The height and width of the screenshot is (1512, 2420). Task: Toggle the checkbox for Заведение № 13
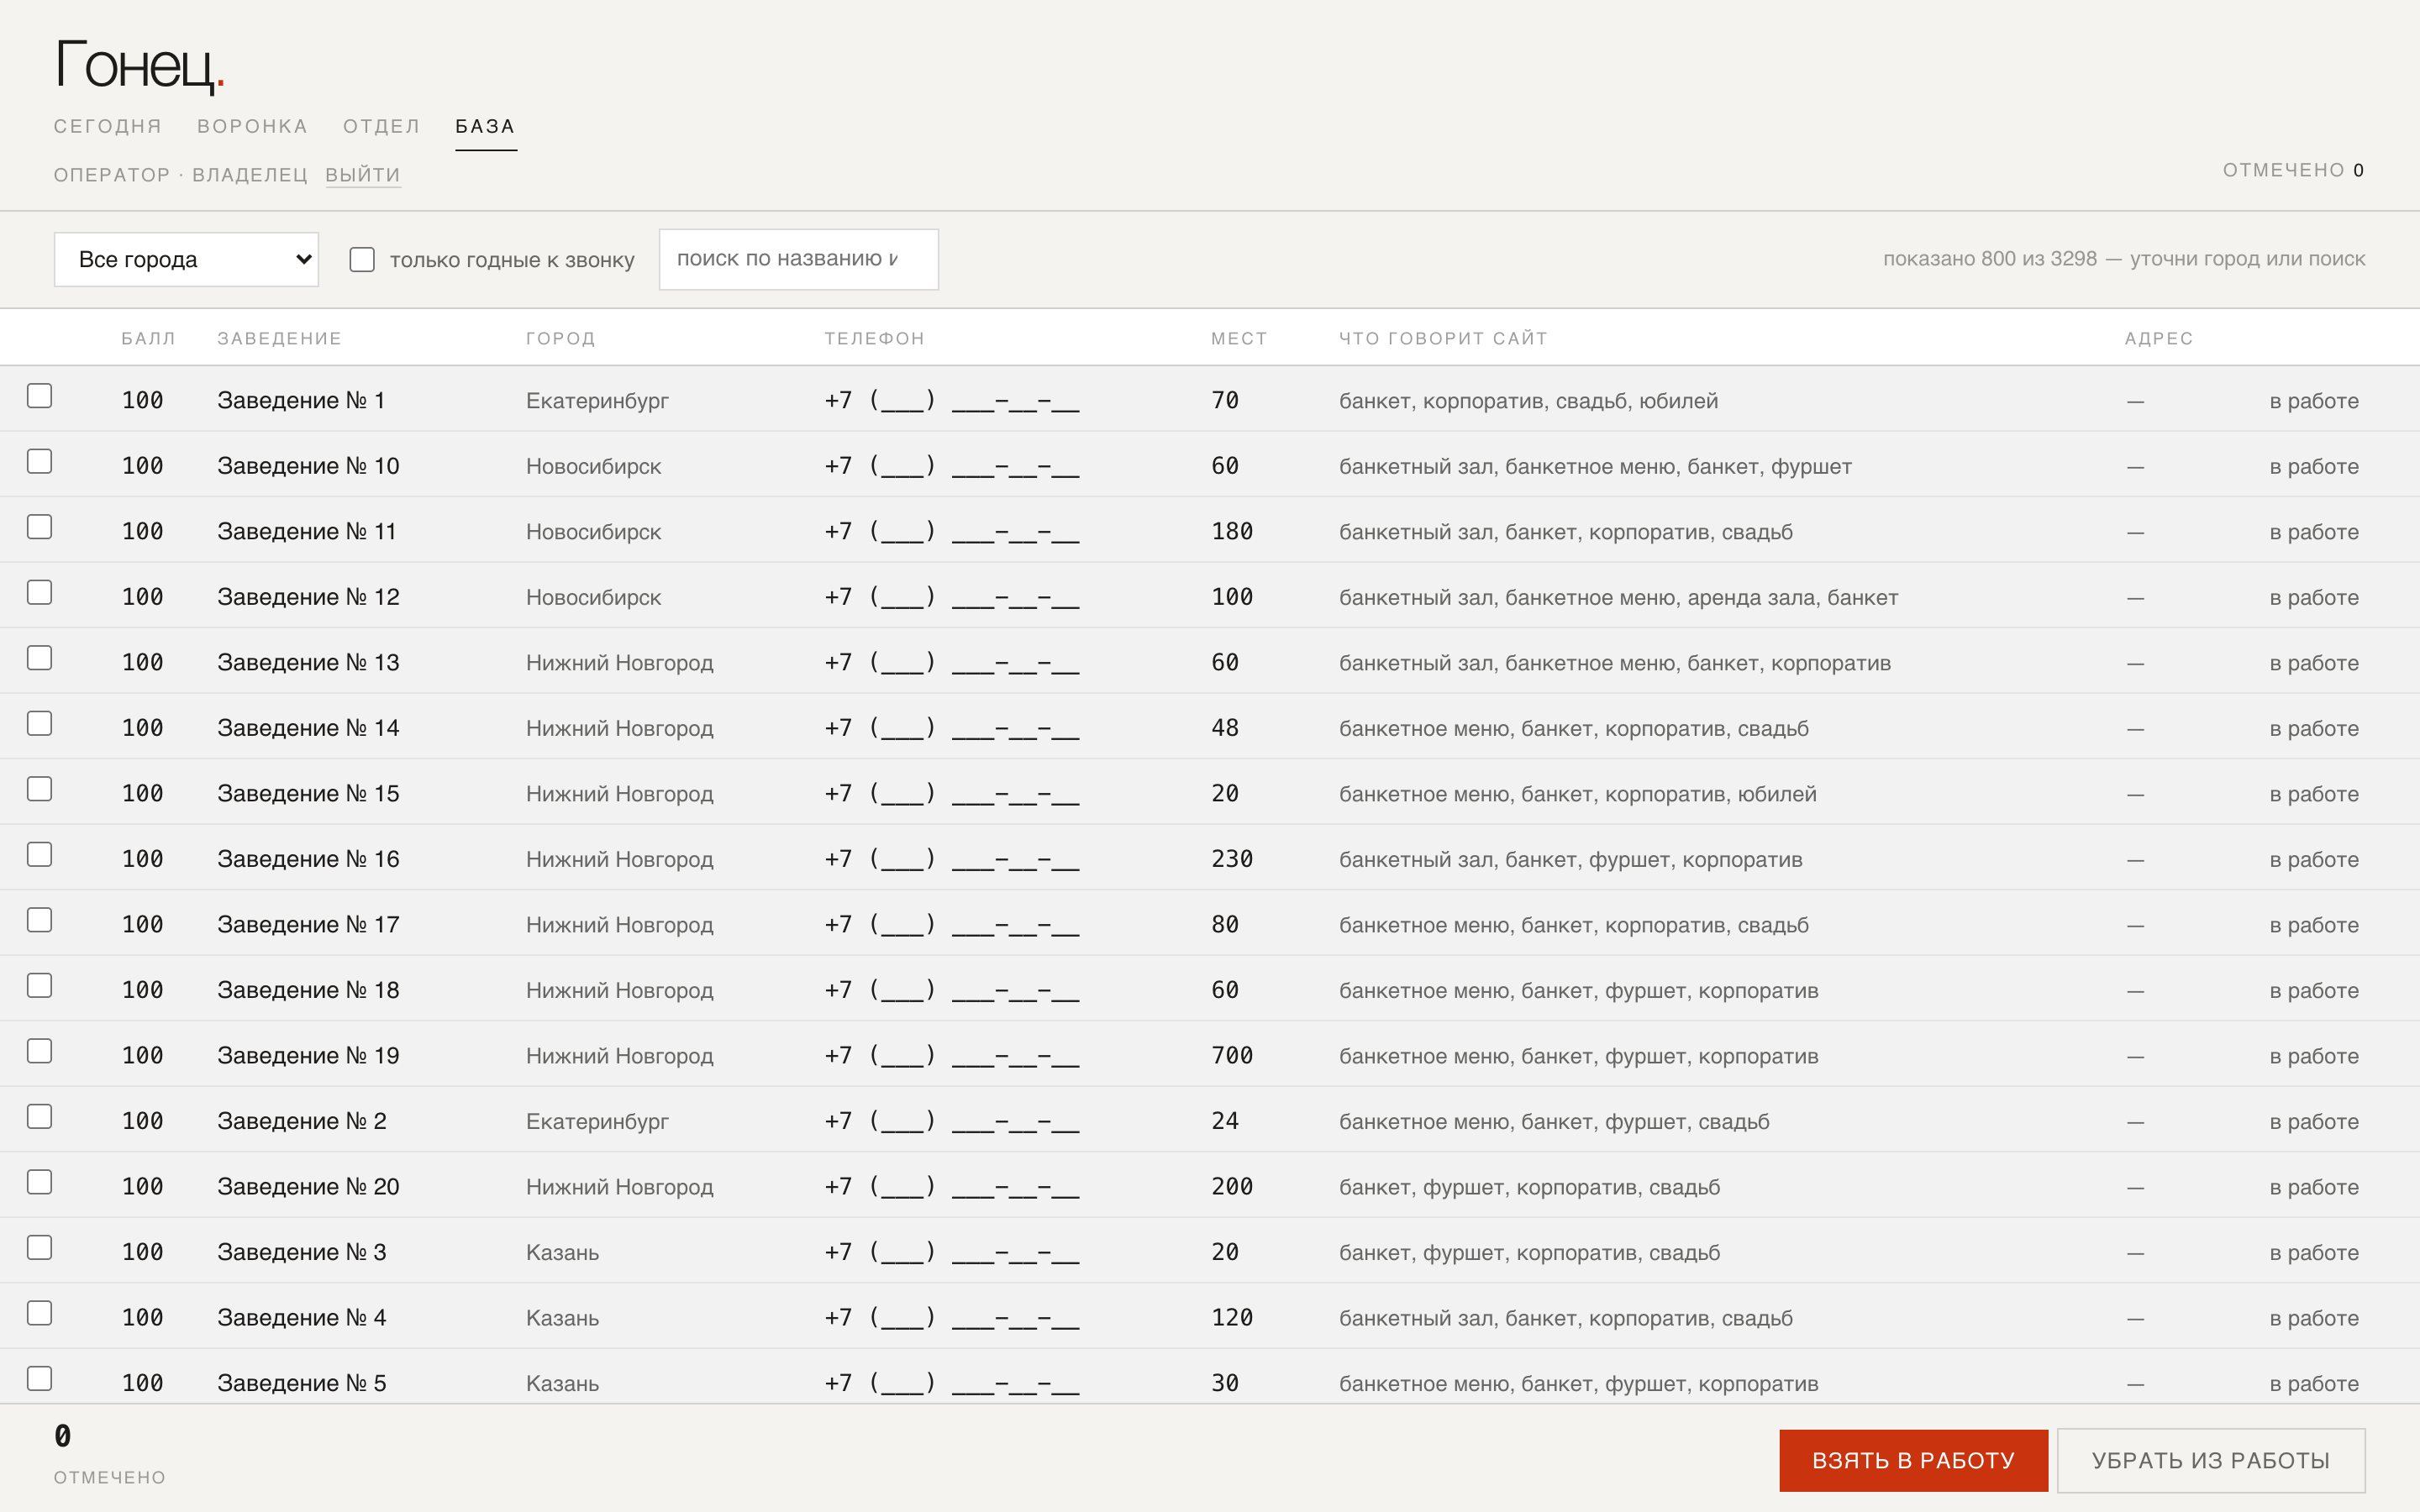point(39,658)
